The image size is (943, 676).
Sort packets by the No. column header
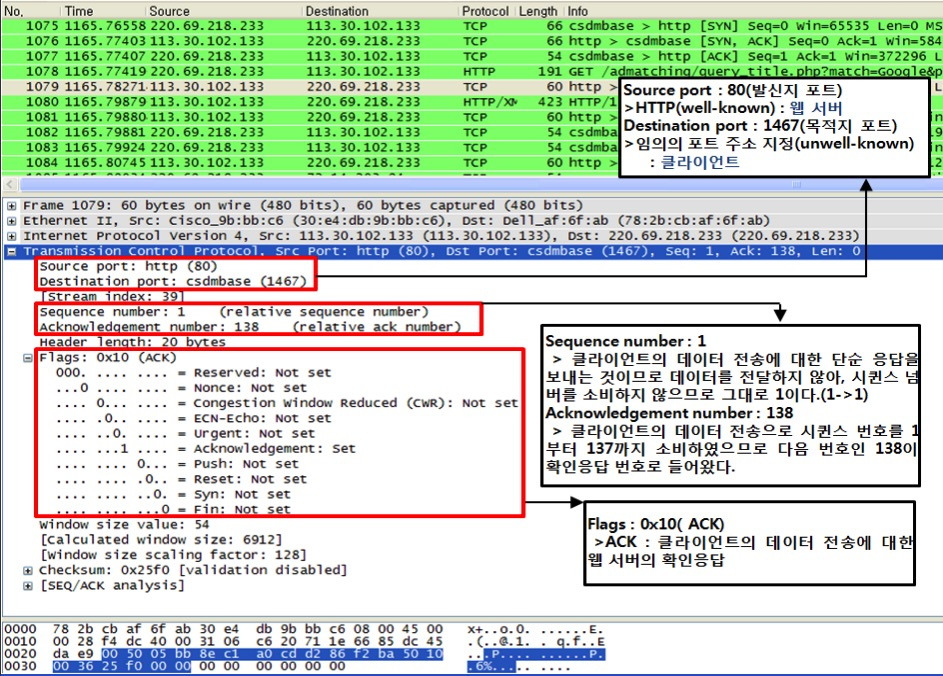(31, 11)
